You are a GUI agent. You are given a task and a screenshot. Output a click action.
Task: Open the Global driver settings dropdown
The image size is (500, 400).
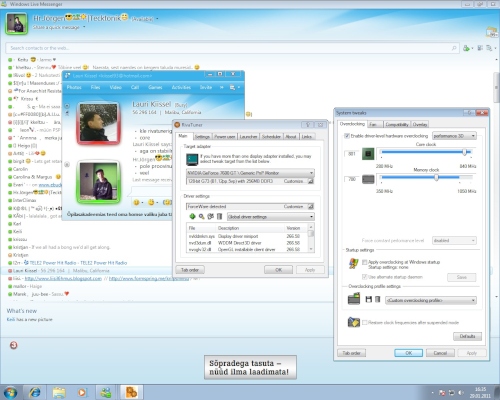271,217
